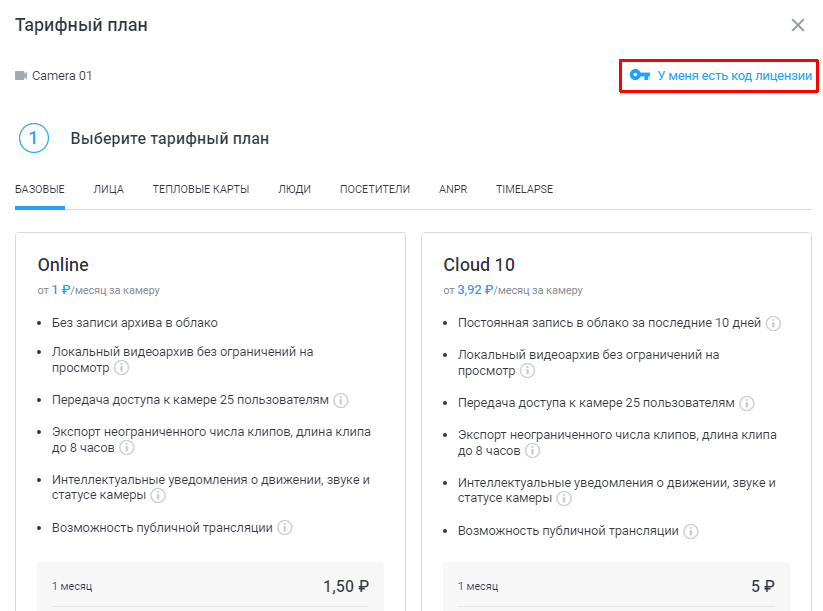Click info icon for Cloud 10 local archive
823x611 pixels.
pyautogui.click(x=528, y=370)
